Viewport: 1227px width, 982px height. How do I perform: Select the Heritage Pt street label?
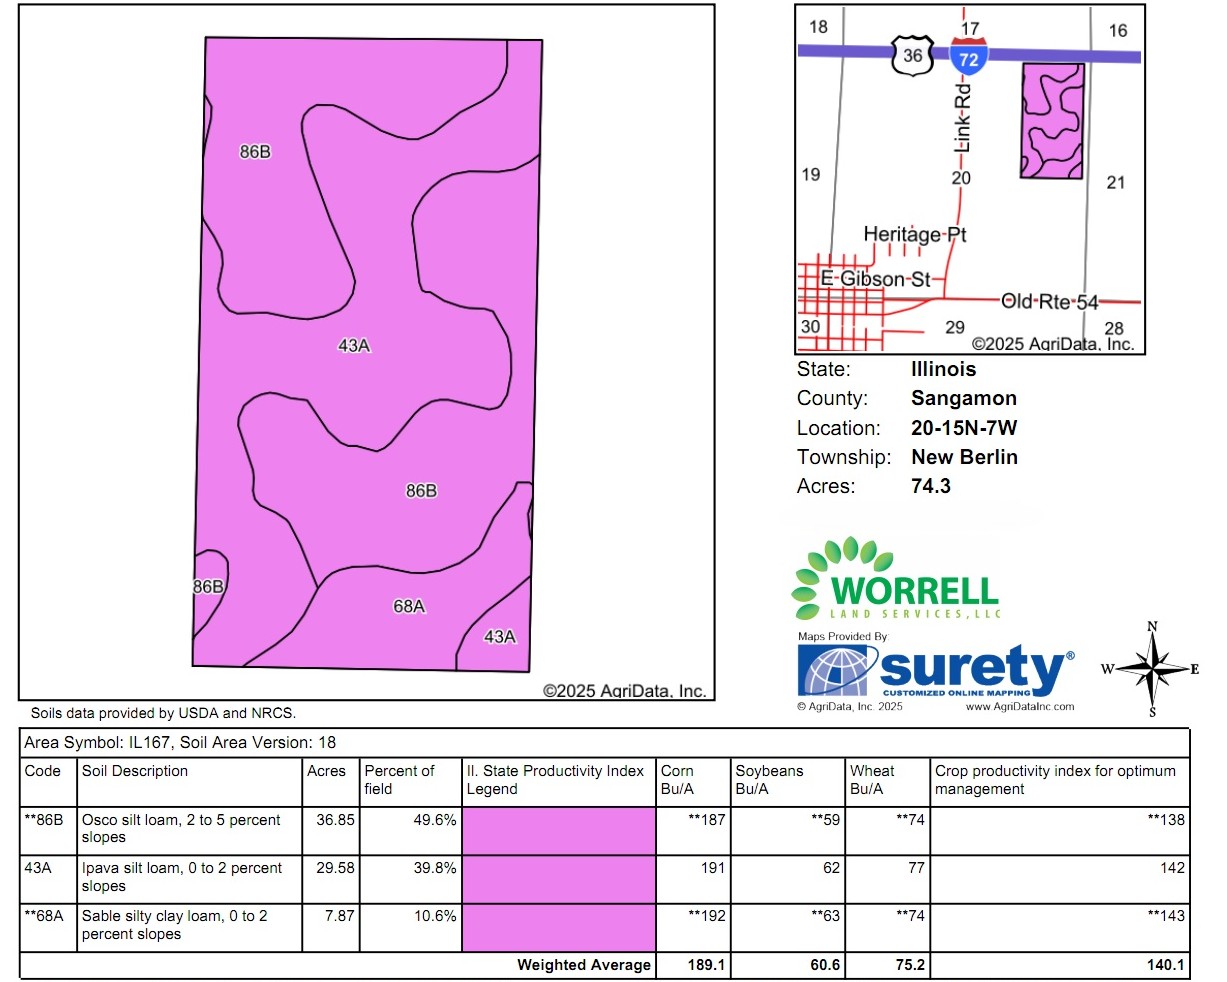pyautogui.click(x=914, y=234)
